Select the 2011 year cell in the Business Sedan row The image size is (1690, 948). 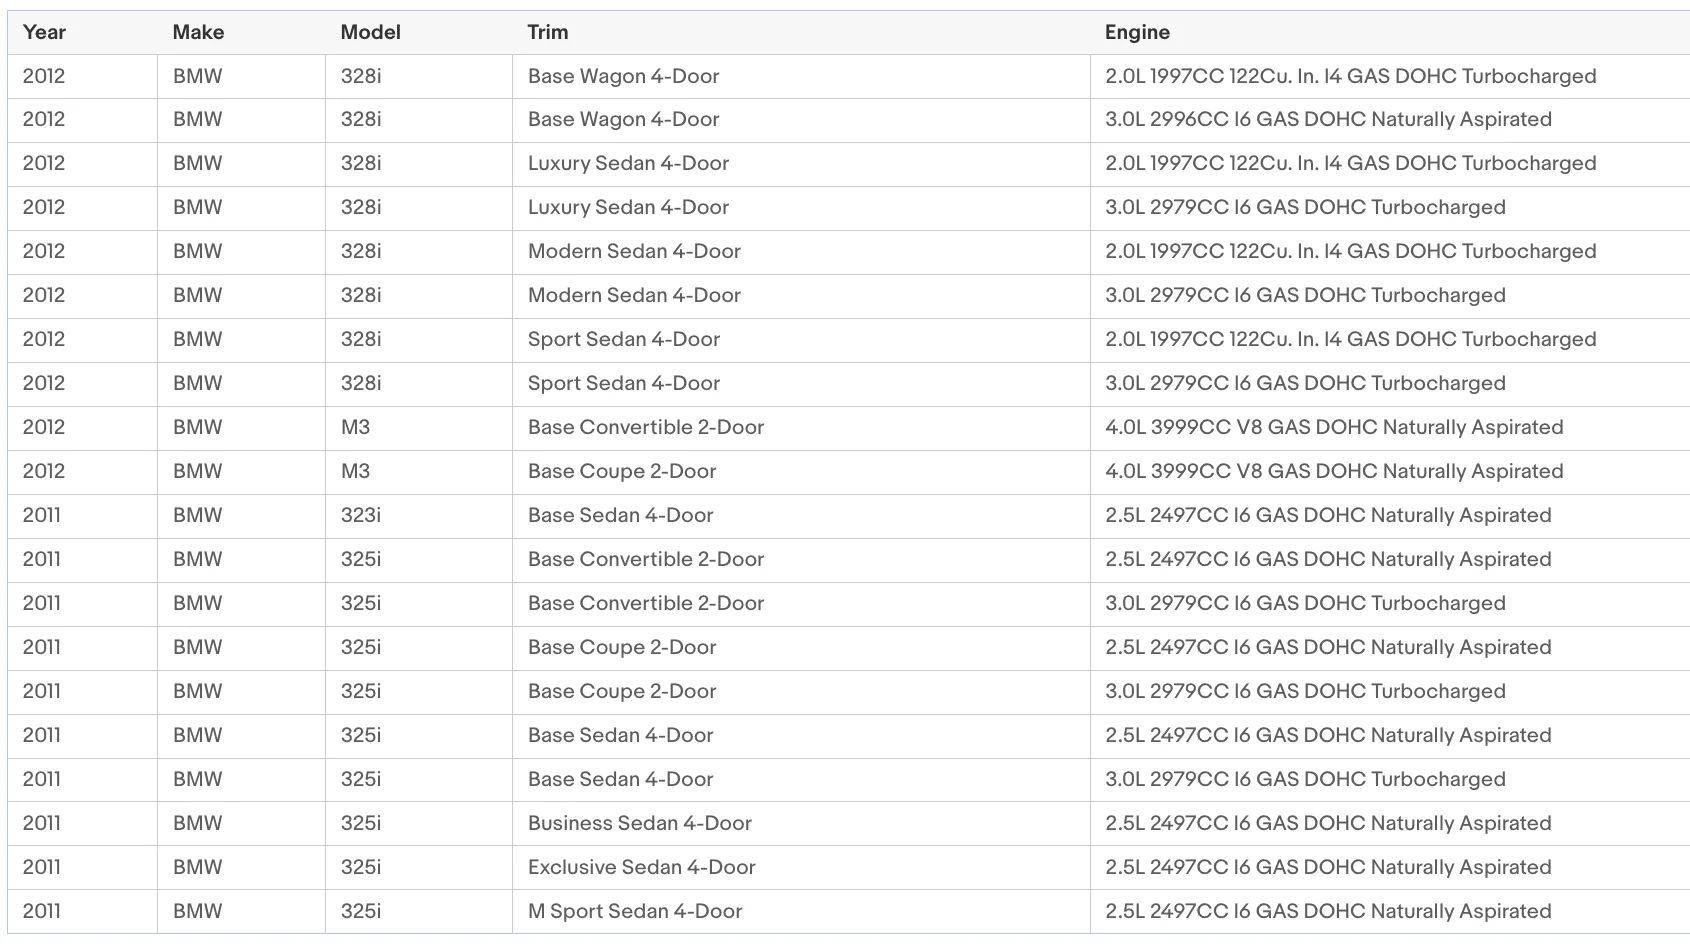82,824
